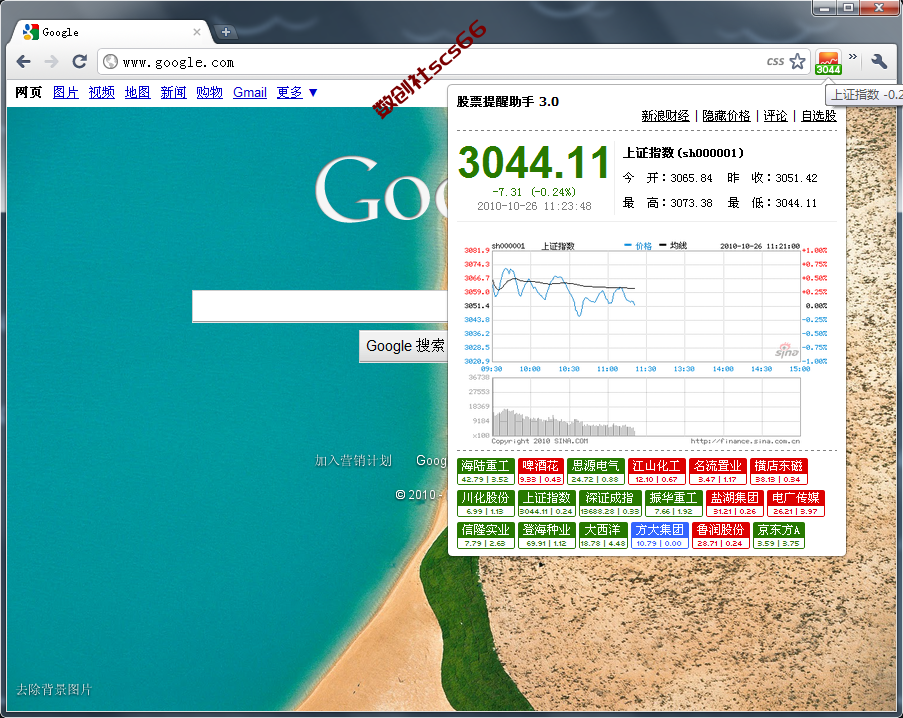Screen dimensions: 903x718
Task: Select the 思源电气 stock tile
Action: [x=595, y=471]
